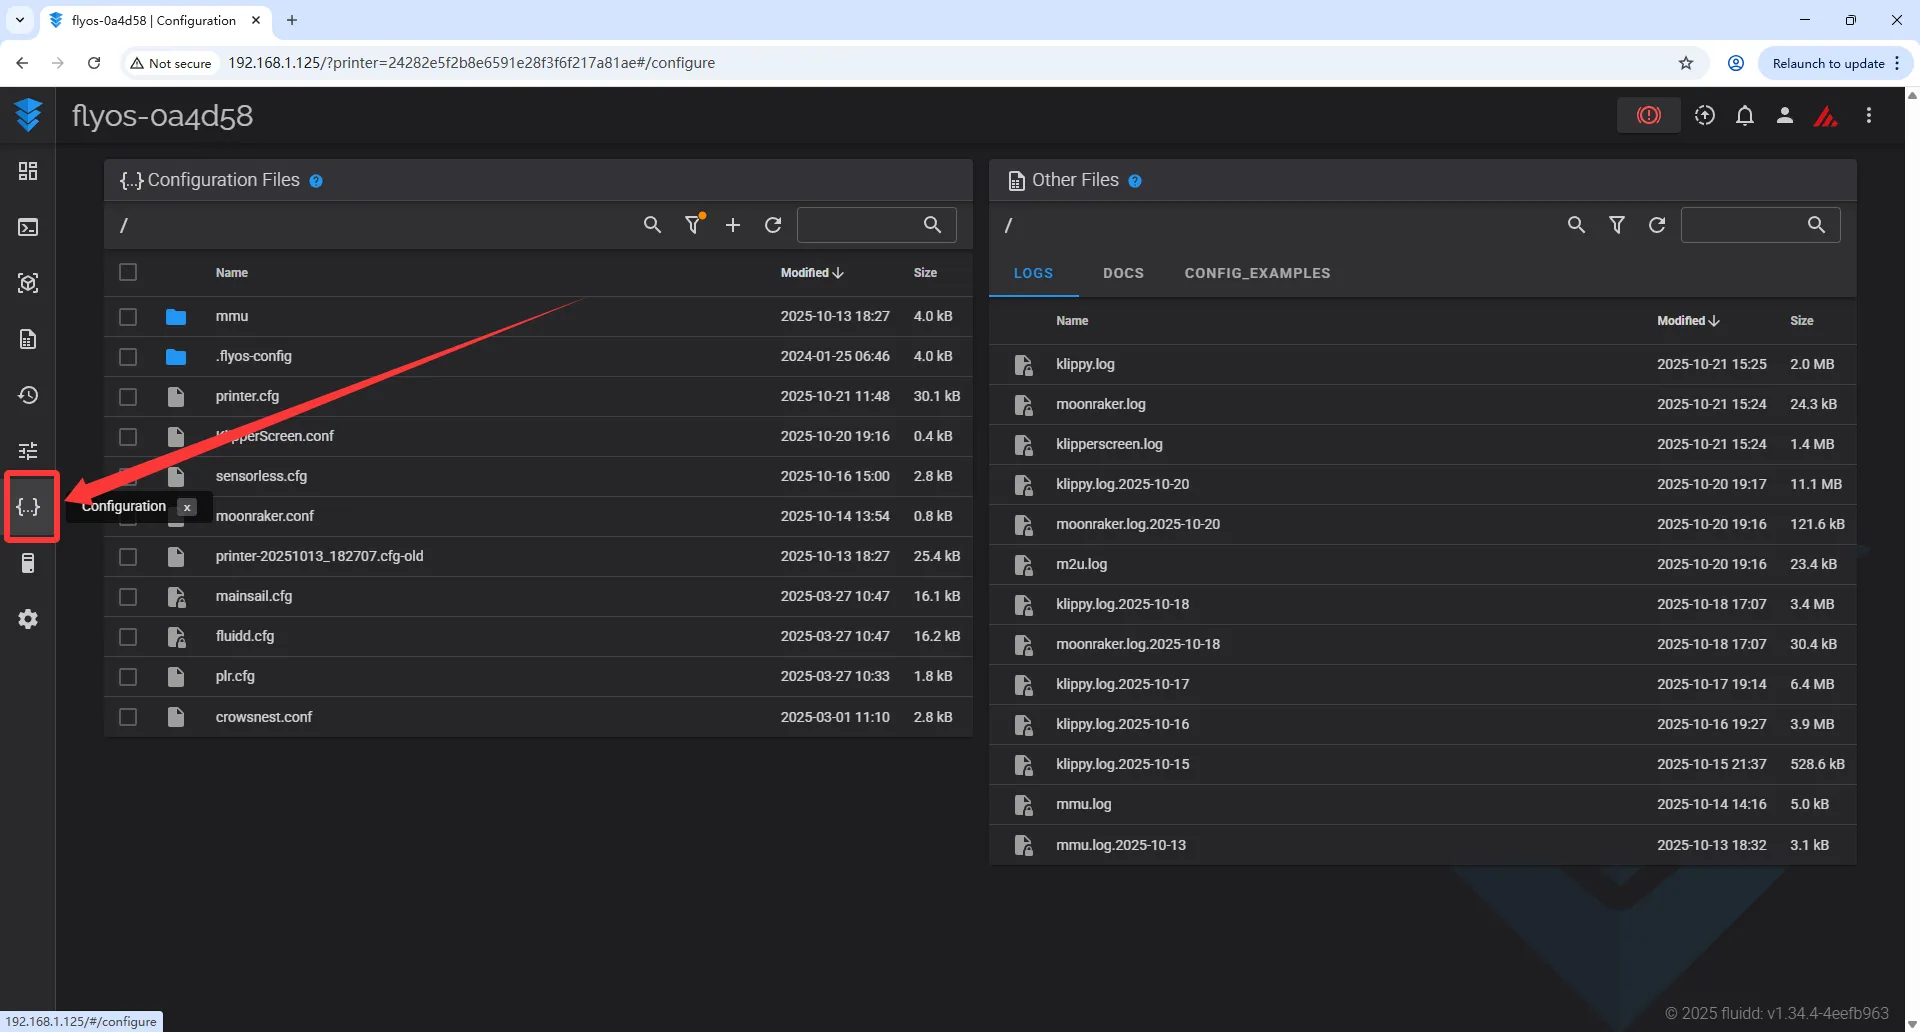The image size is (1920, 1032).
Task: Click Relaunch to update button
Action: [1828, 63]
